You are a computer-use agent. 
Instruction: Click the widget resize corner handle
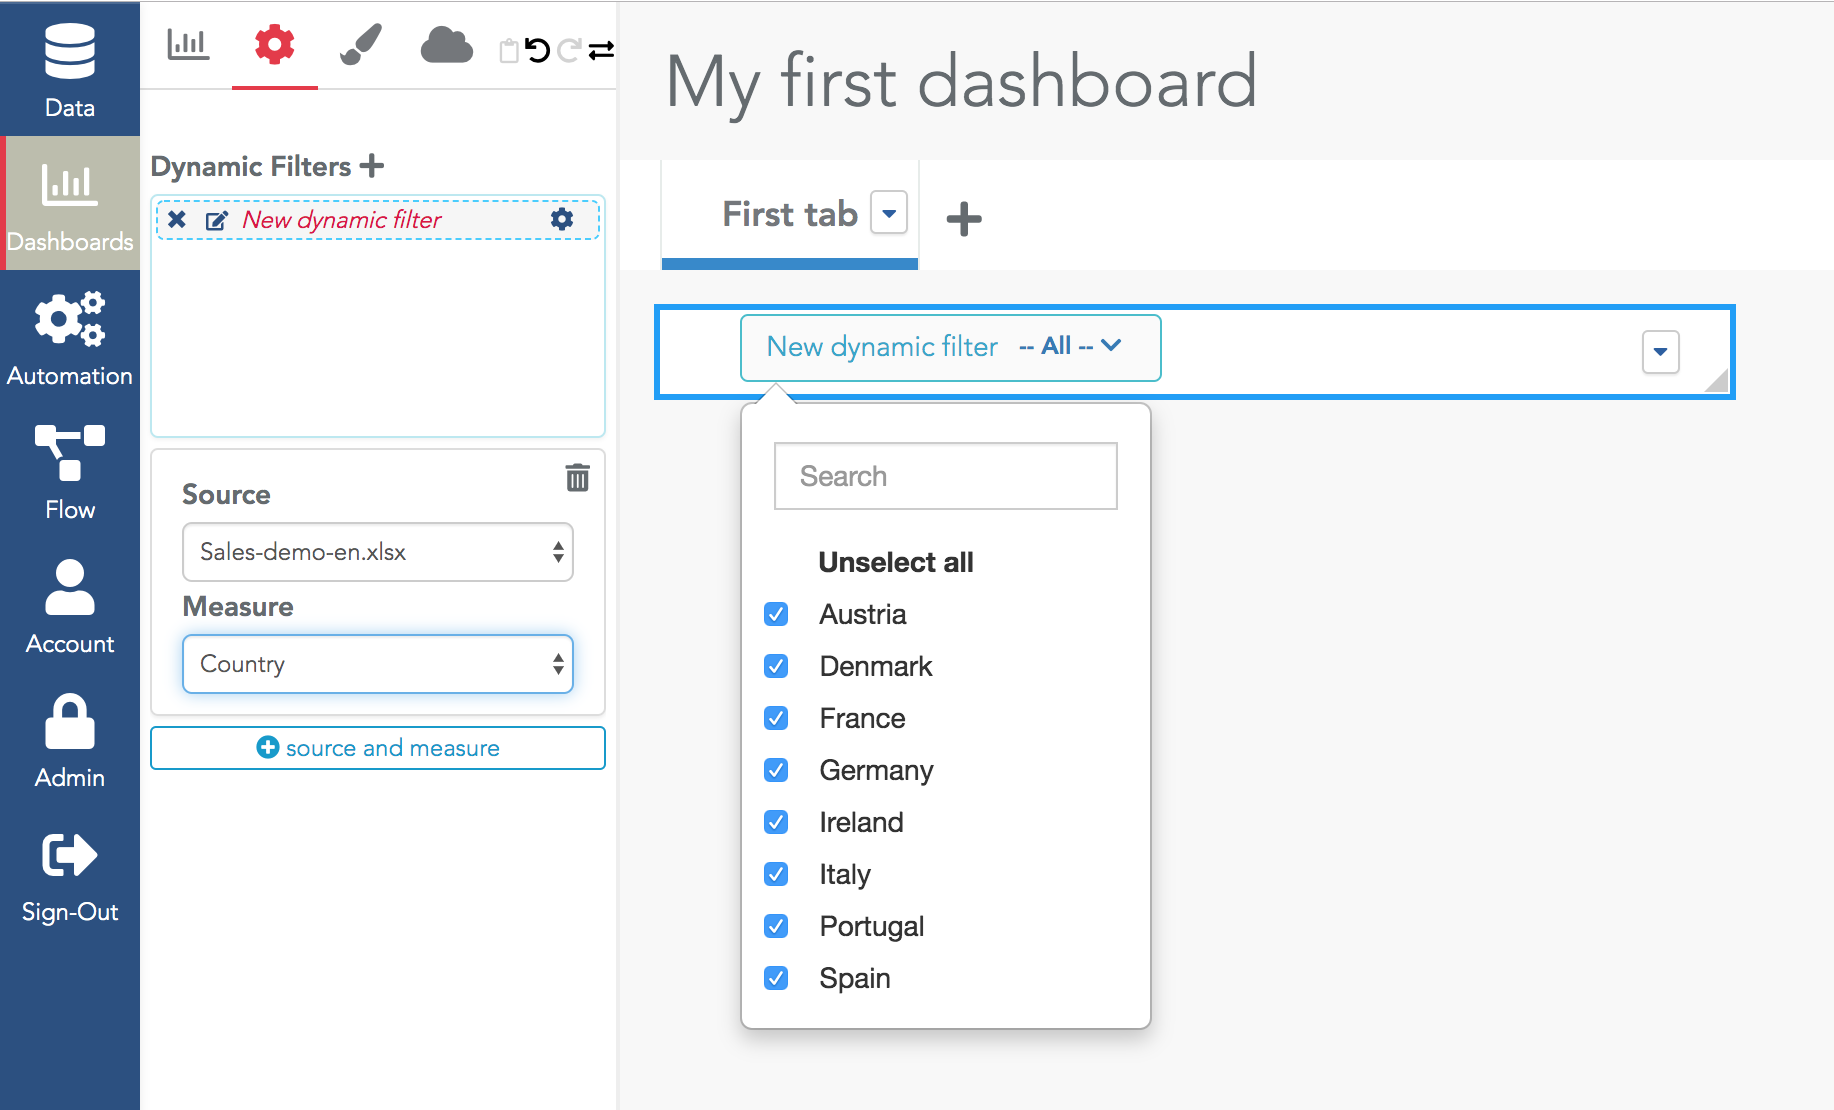[1717, 381]
